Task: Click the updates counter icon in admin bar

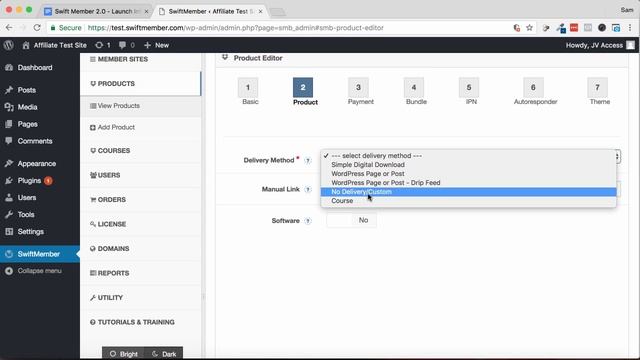Action: click(102, 45)
